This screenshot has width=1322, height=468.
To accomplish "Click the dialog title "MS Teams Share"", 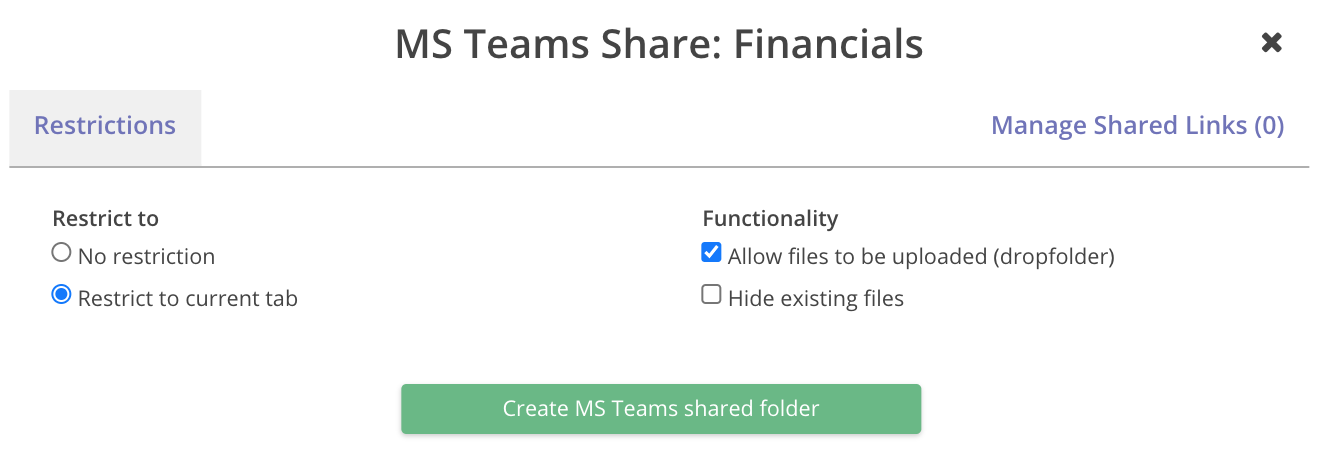I will pyautogui.click(x=557, y=45).
